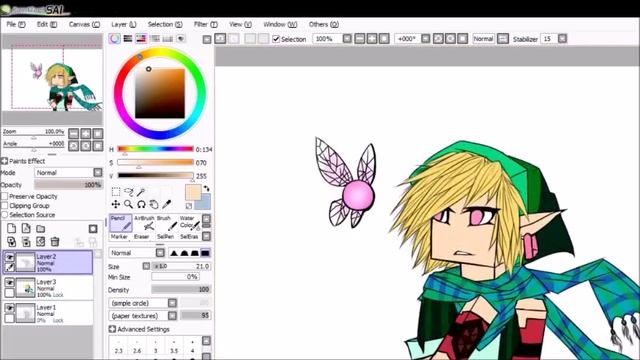The height and width of the screenshot is (360, 640).
Task: Select the Magic Wand tool
Action: 141,191
